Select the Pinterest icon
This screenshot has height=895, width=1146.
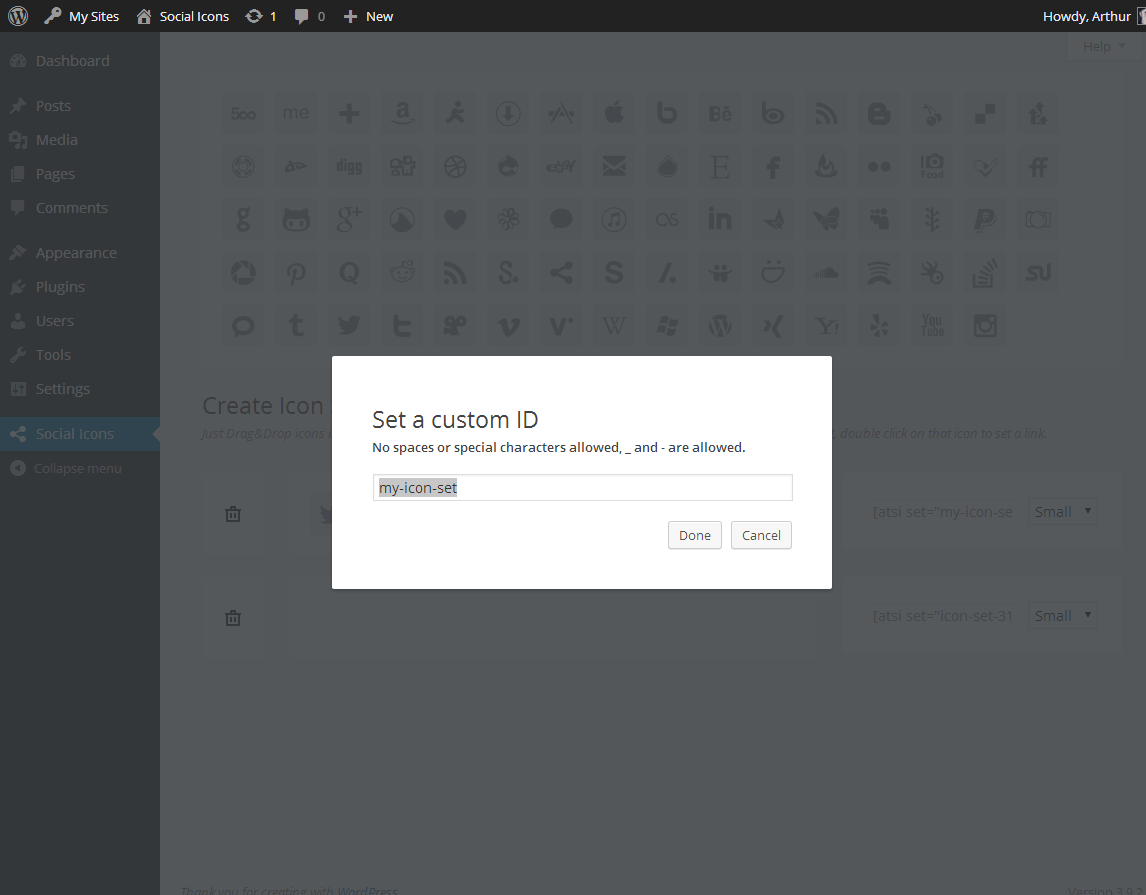click(x=296, y=273)
